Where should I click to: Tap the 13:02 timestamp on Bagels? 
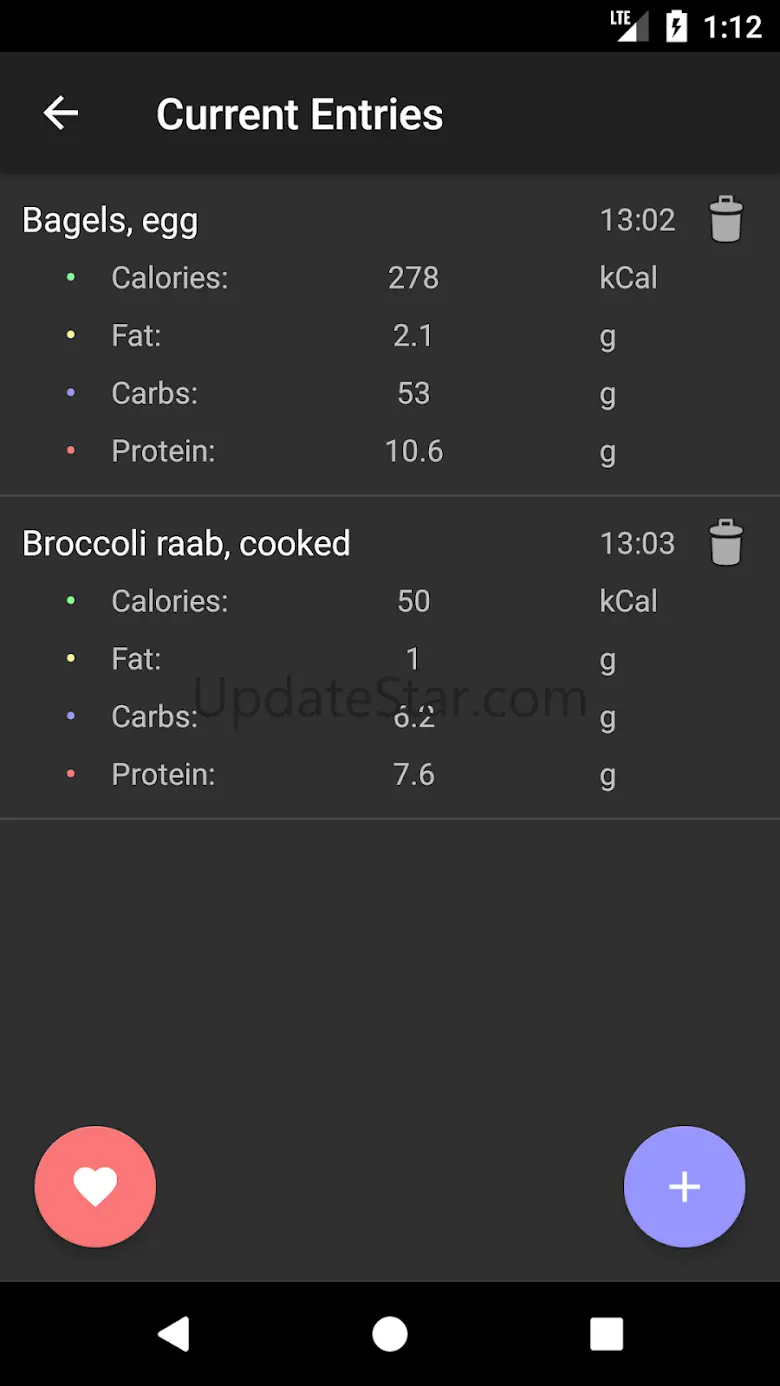(637, 220)
